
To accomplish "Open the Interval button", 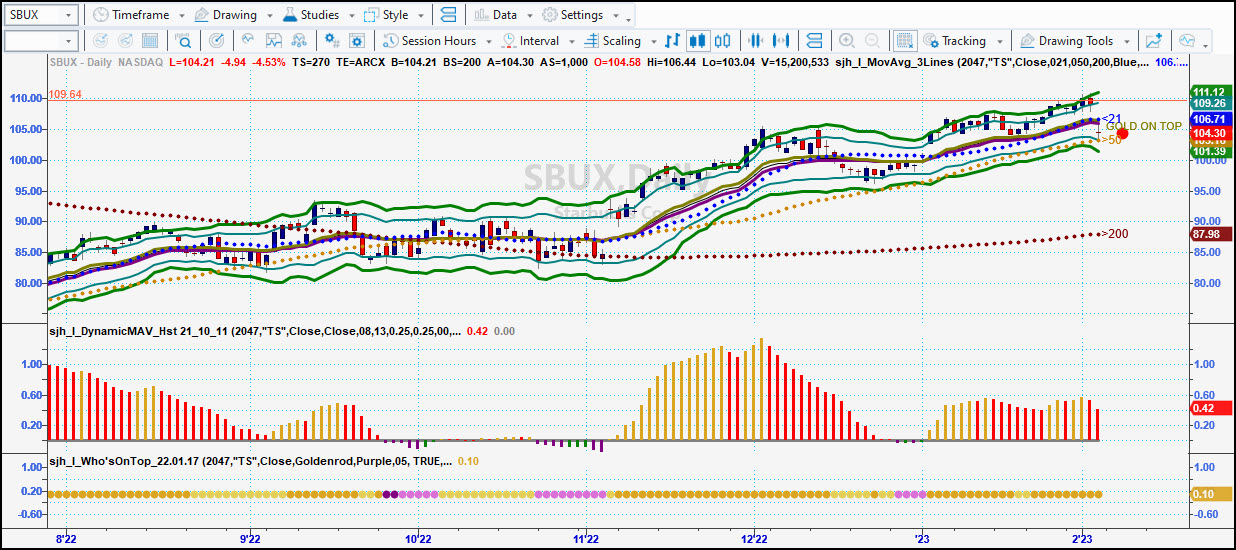I will point(530,41).
